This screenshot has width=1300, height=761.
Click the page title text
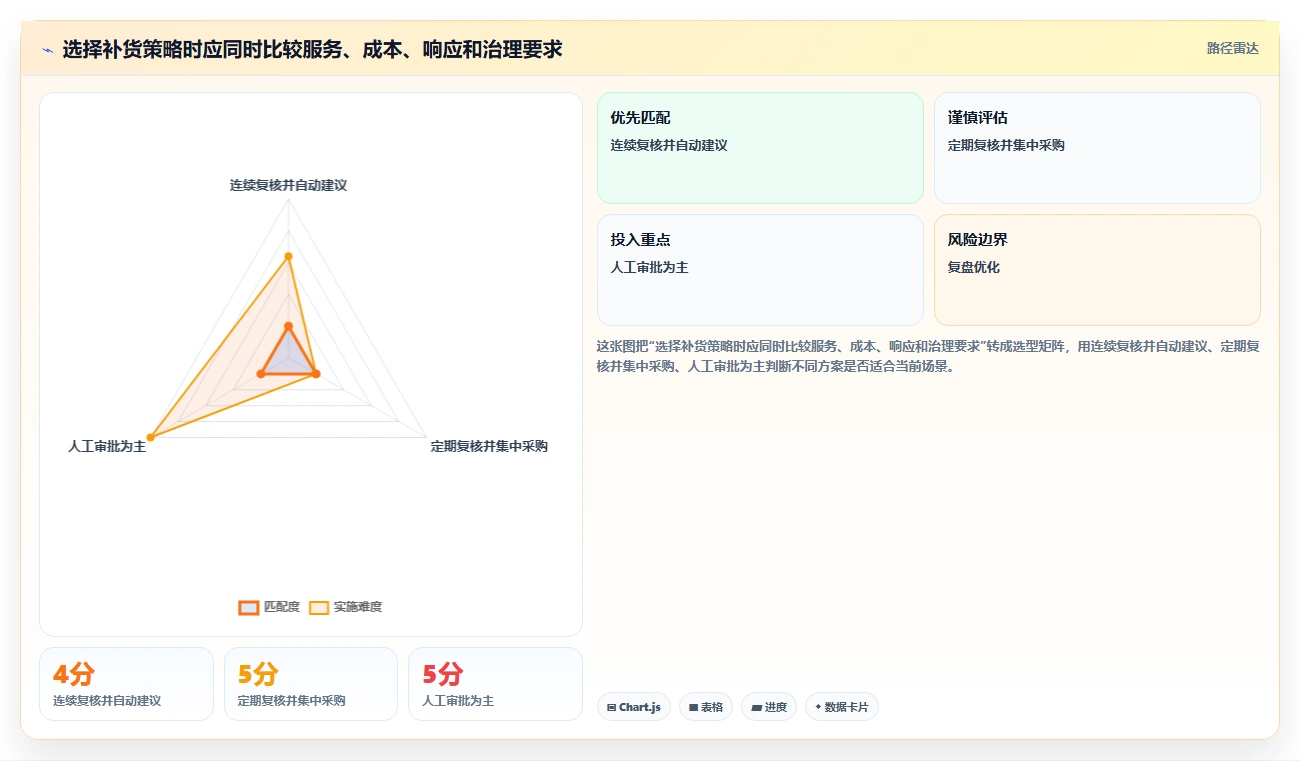click(312, 49)
